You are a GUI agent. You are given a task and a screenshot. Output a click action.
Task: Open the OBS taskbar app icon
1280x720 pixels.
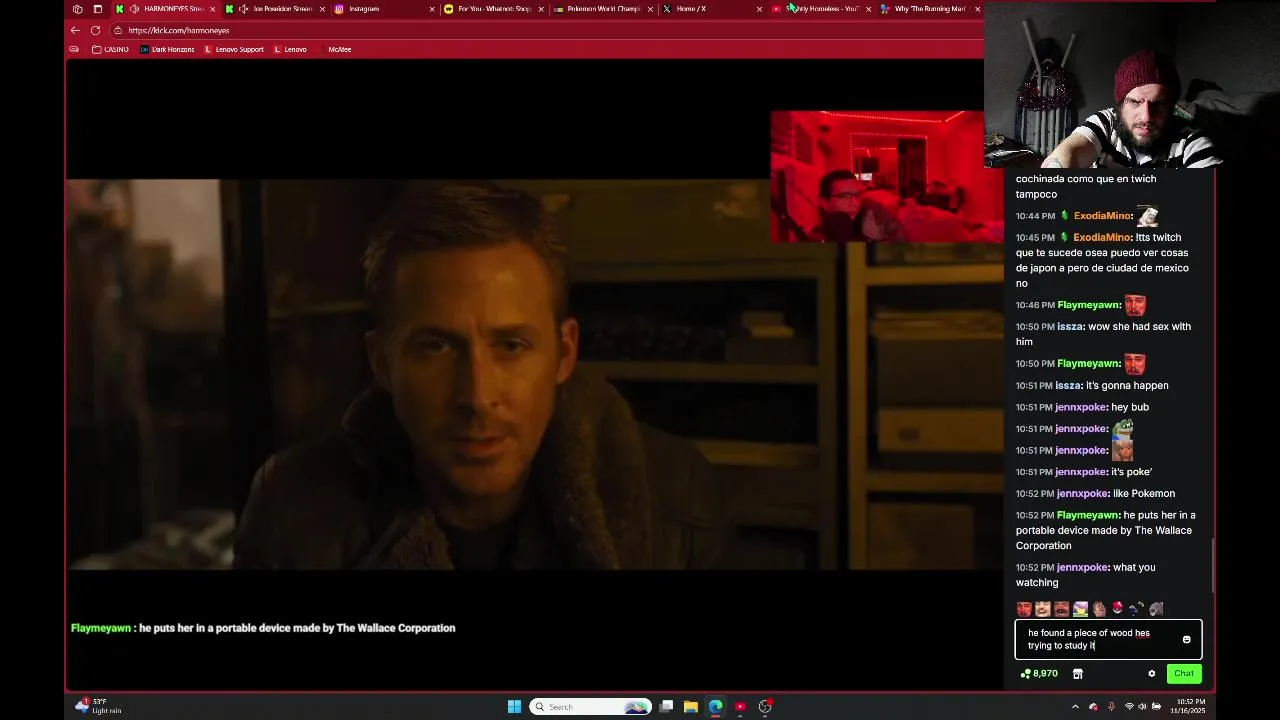click(765, 707)
